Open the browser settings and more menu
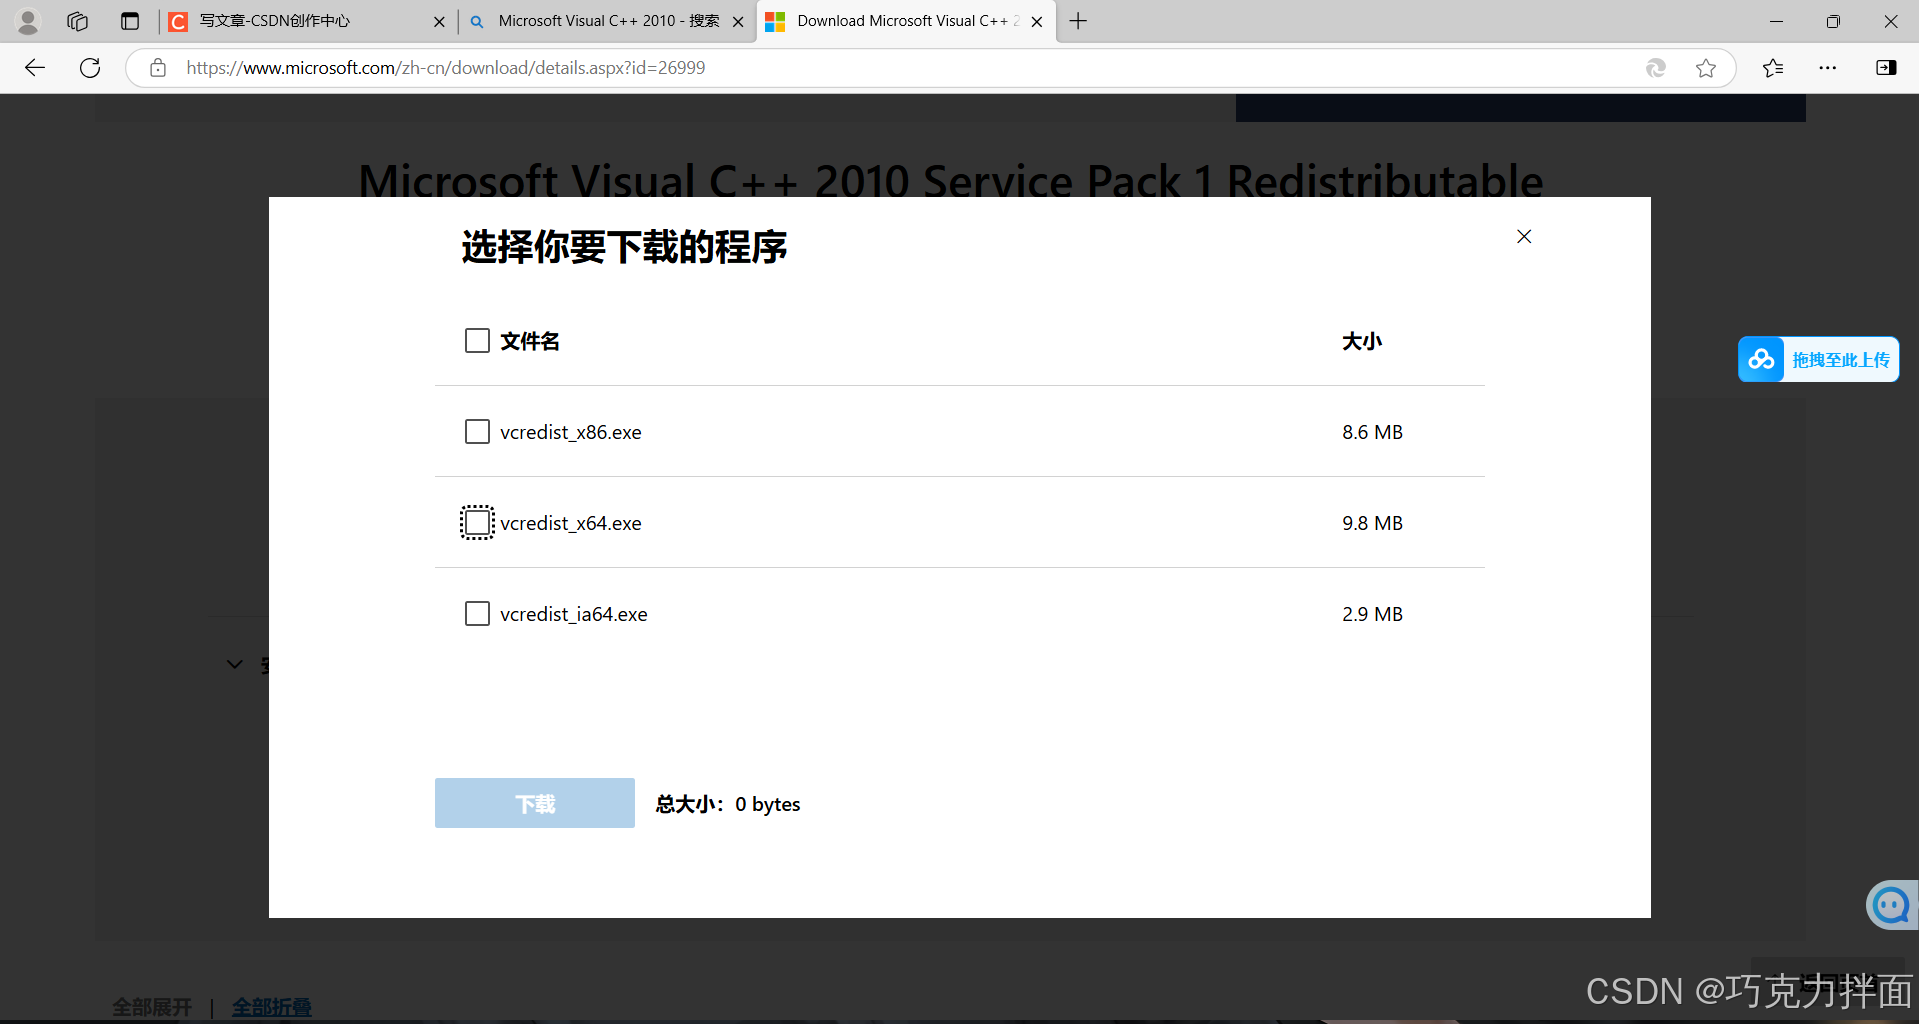The width and height of the screenshot is (1919, 1024). [x=1828, y=68]
